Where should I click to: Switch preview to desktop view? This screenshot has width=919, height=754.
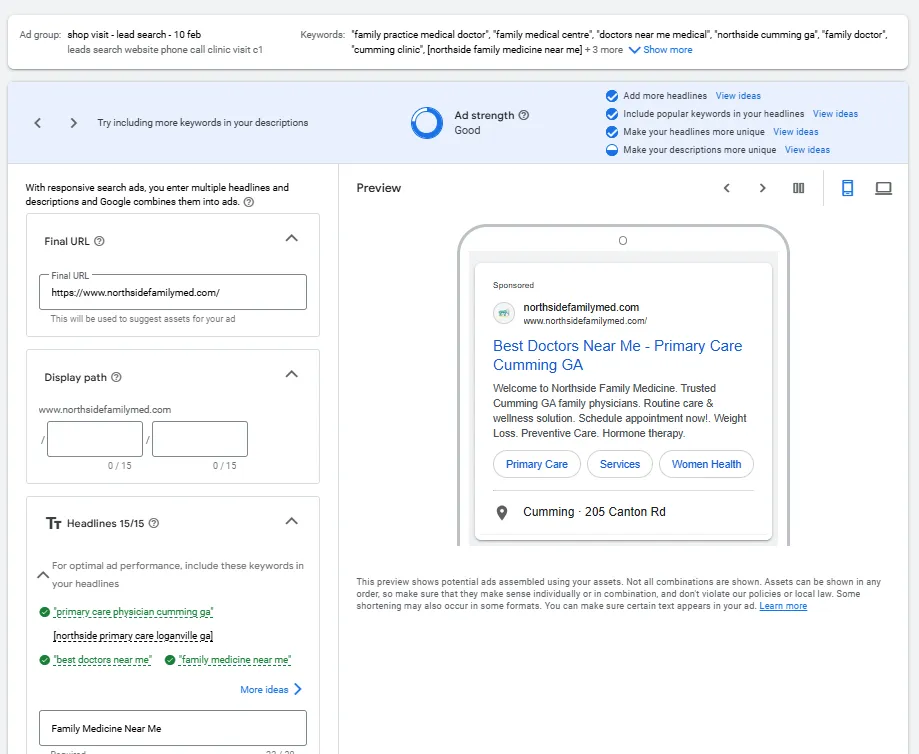pos(883,188)
